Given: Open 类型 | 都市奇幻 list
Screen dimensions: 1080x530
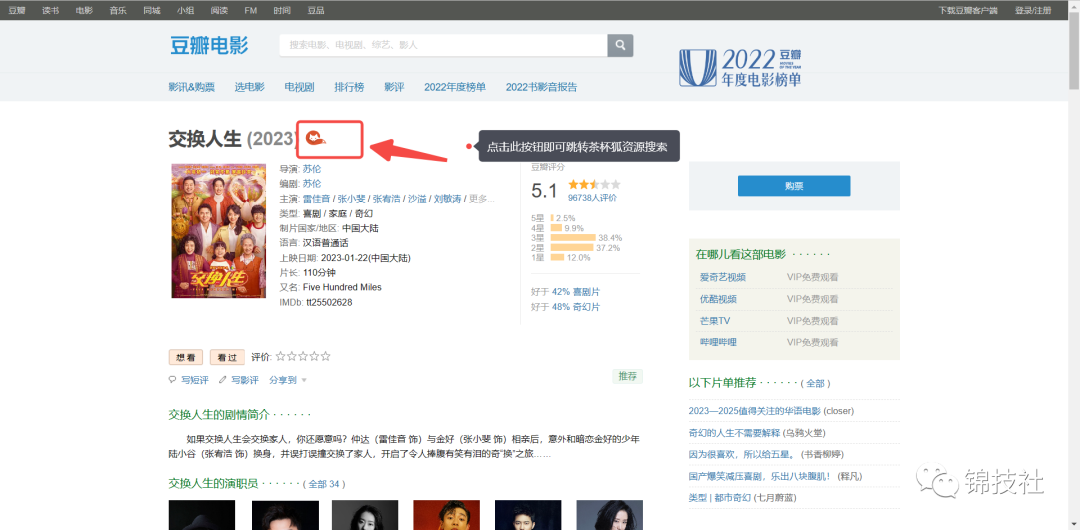Looking at the screenshot, I should point(720,498).
